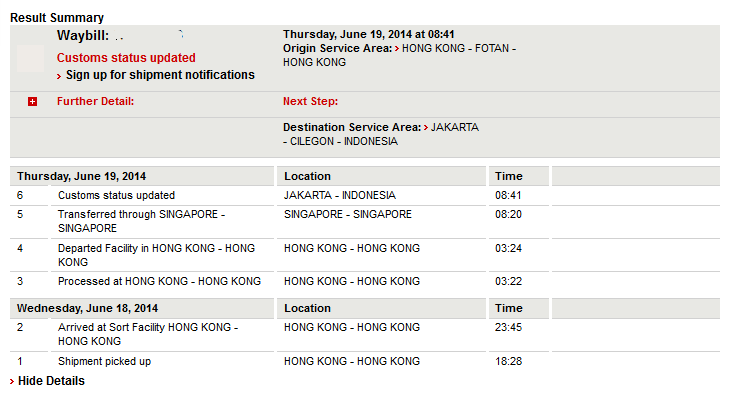Screen dimensions: 750x414
Task: Expand the Further Detail plus icon
Action: pos(33,102)
